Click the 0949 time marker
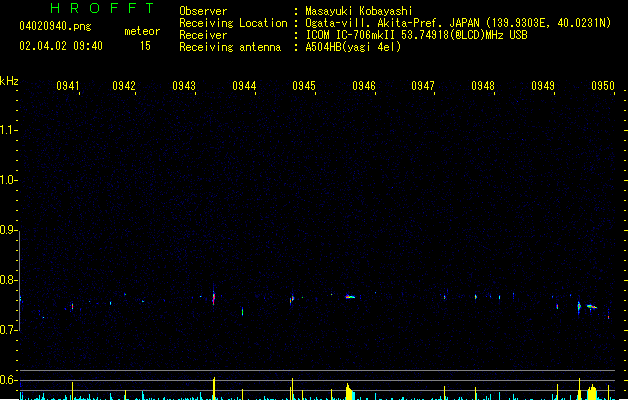The height and width of the screenshot is (400, 629). click(x=543, y=86)
